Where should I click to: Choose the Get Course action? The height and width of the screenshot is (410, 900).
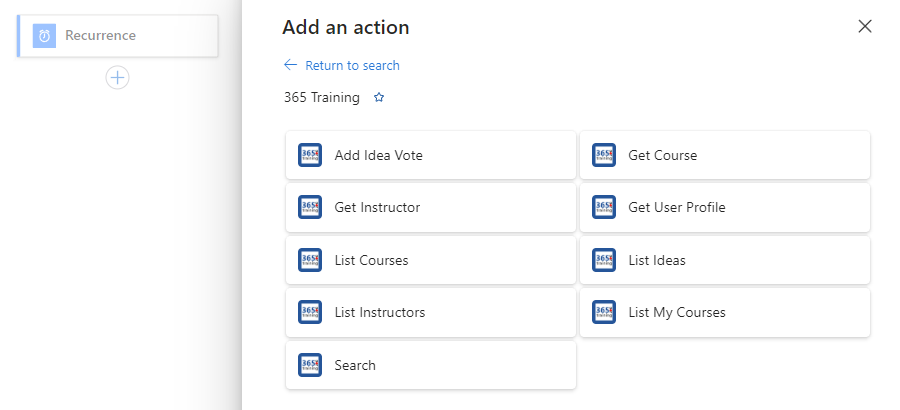point(725,155)
